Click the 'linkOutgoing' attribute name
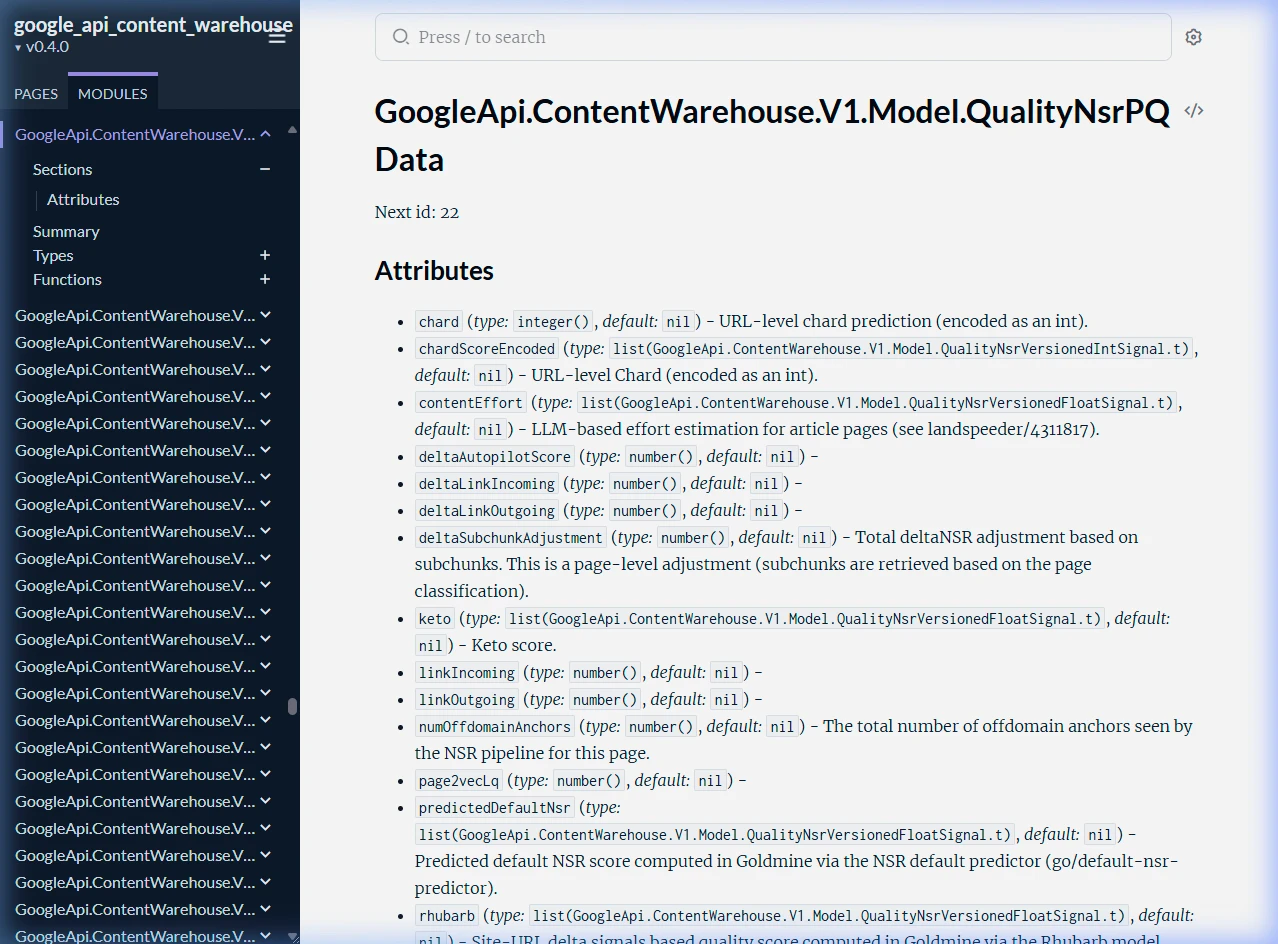 [467, 699]
